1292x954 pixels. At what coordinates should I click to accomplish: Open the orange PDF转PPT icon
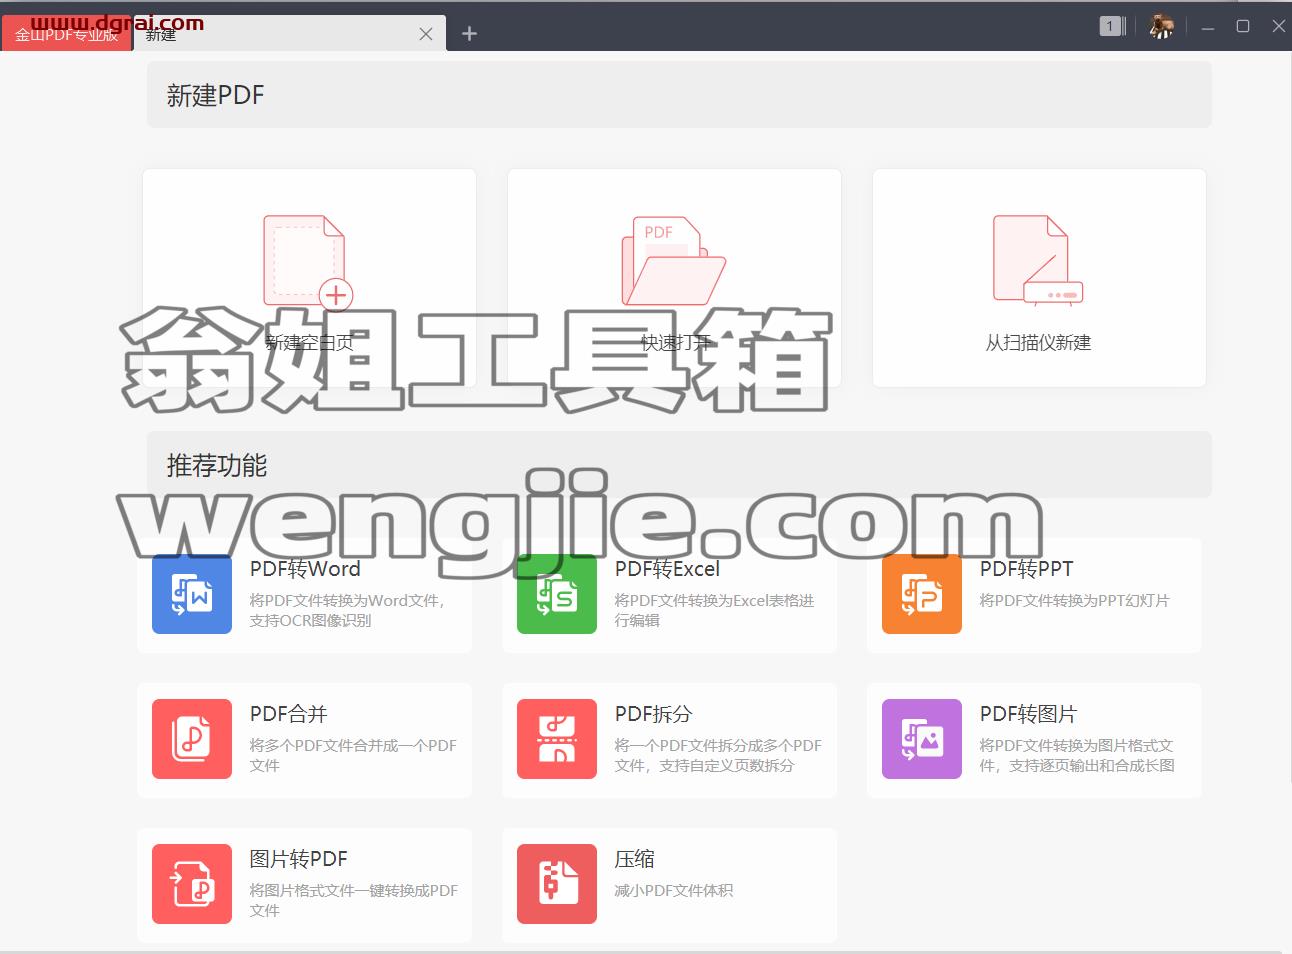pos(922,594)
